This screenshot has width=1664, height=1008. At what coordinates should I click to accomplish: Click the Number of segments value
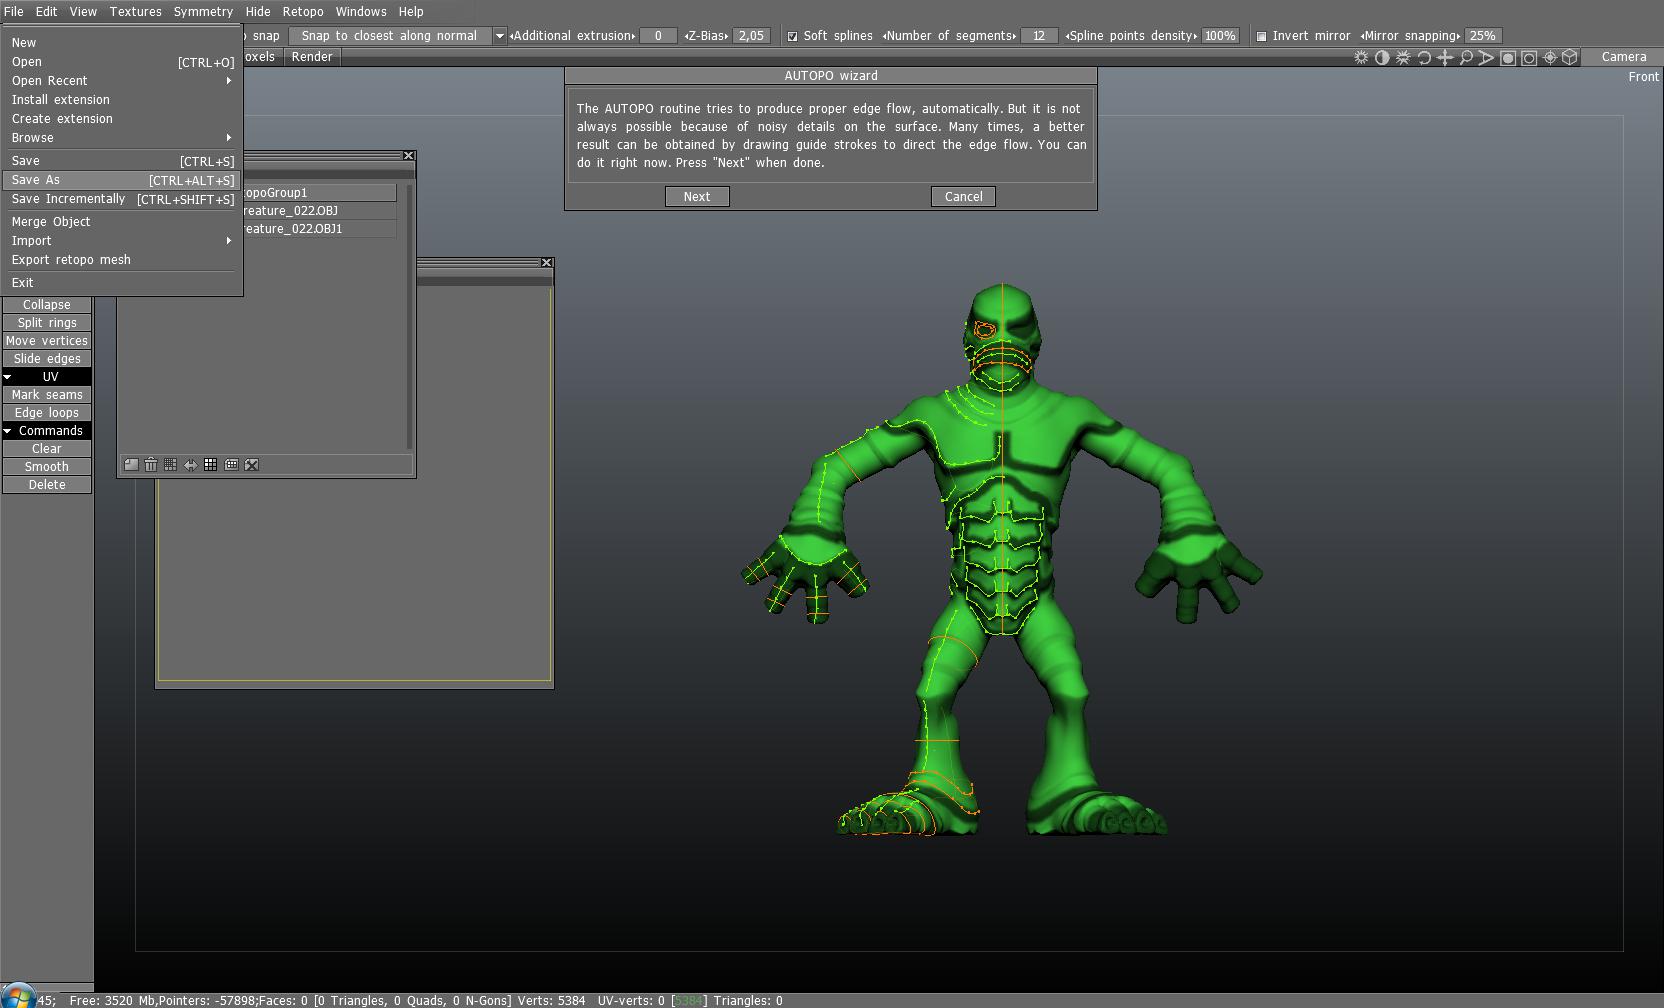pos(1039,36)
